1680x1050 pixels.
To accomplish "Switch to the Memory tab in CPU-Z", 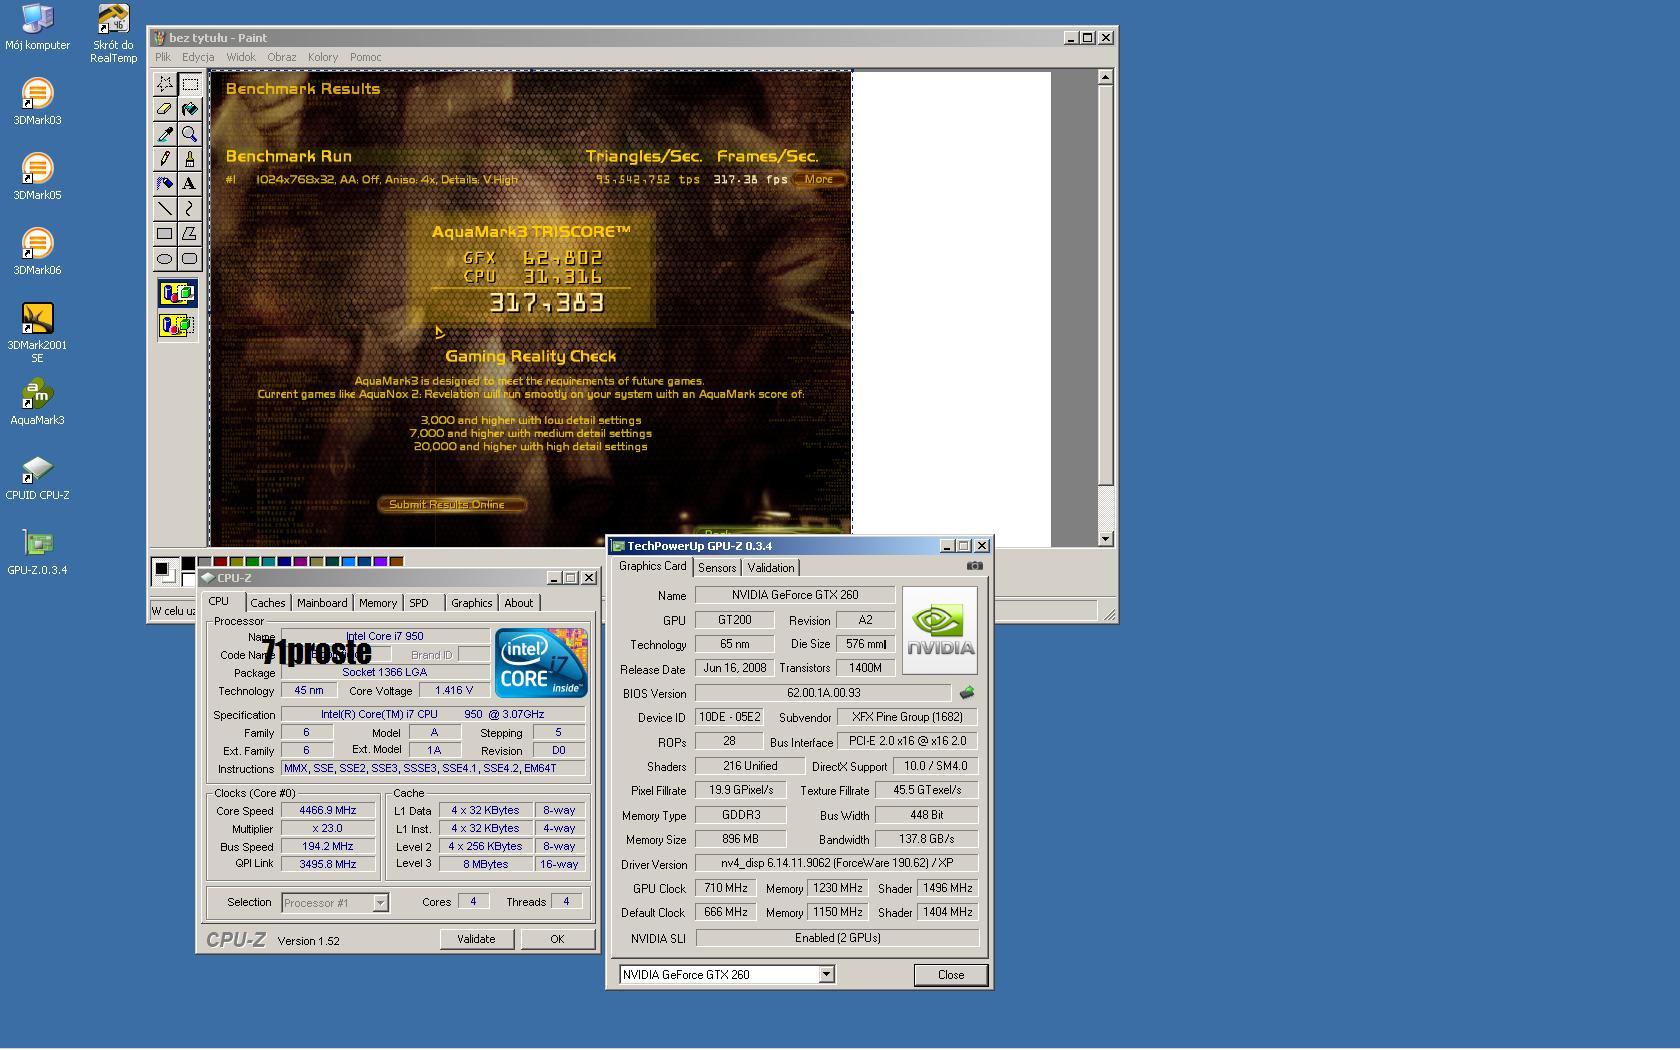I will click(x=378, y=603).
